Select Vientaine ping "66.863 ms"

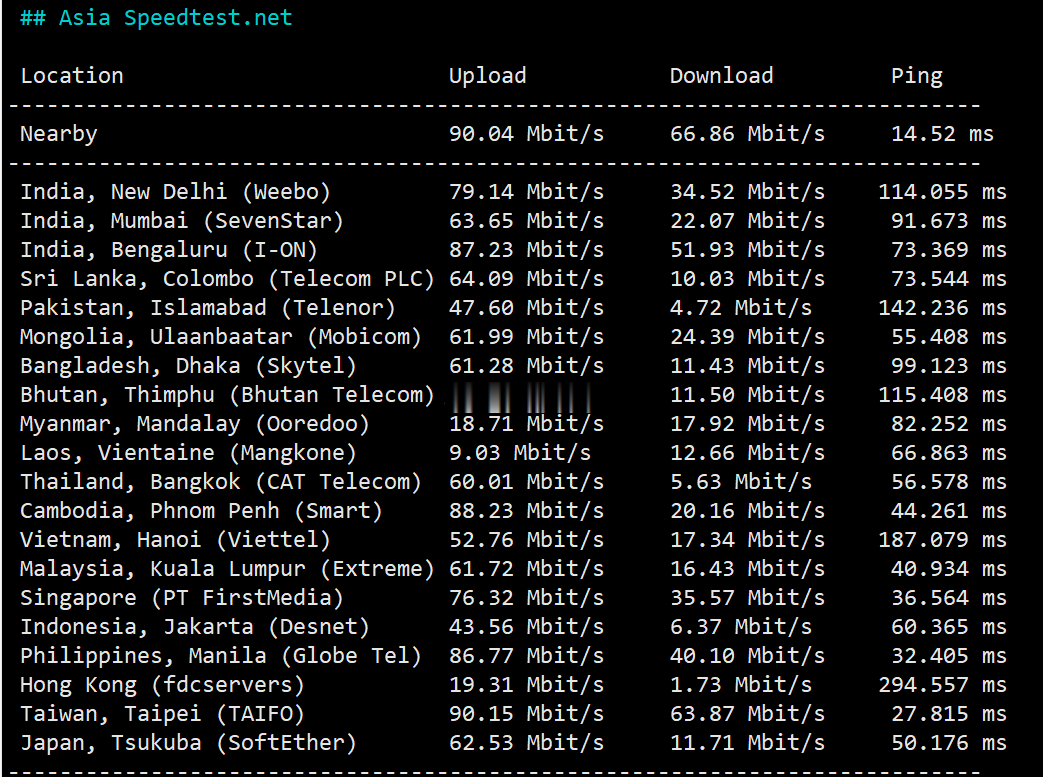pyautogui.click(x=949, y=453)
